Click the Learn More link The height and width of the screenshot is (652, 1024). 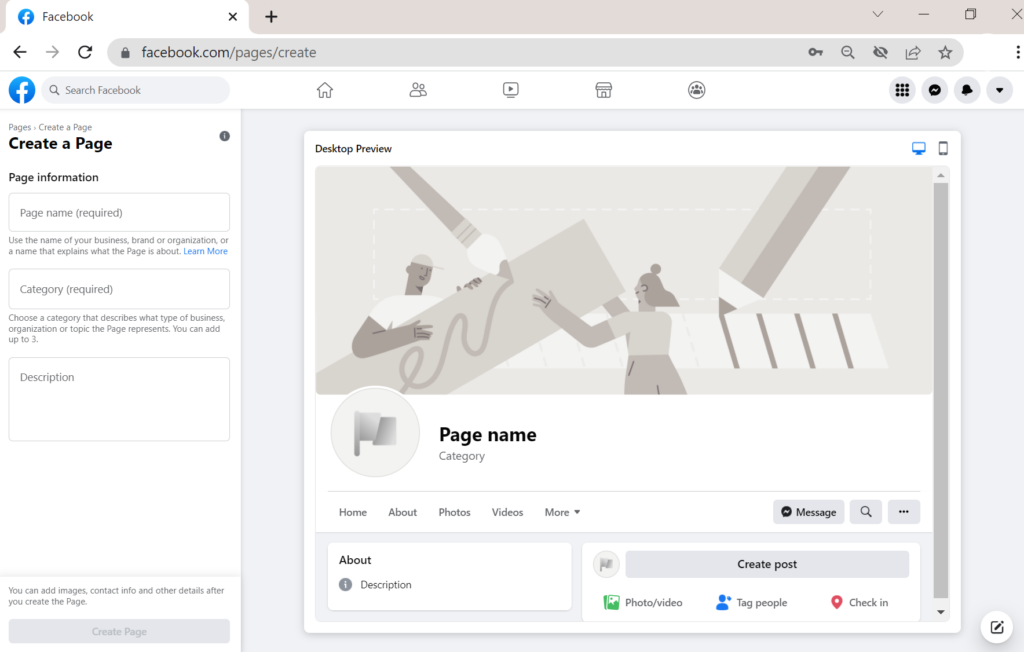tap(206, 252)
